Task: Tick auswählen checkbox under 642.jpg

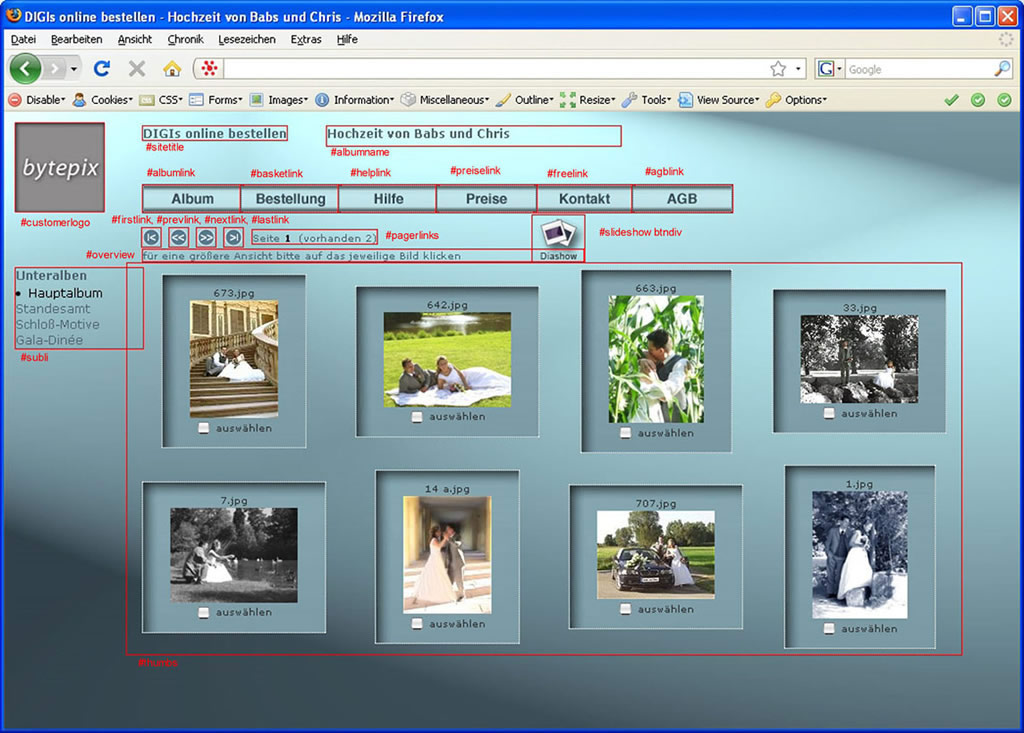Action: tap(417, 417)
